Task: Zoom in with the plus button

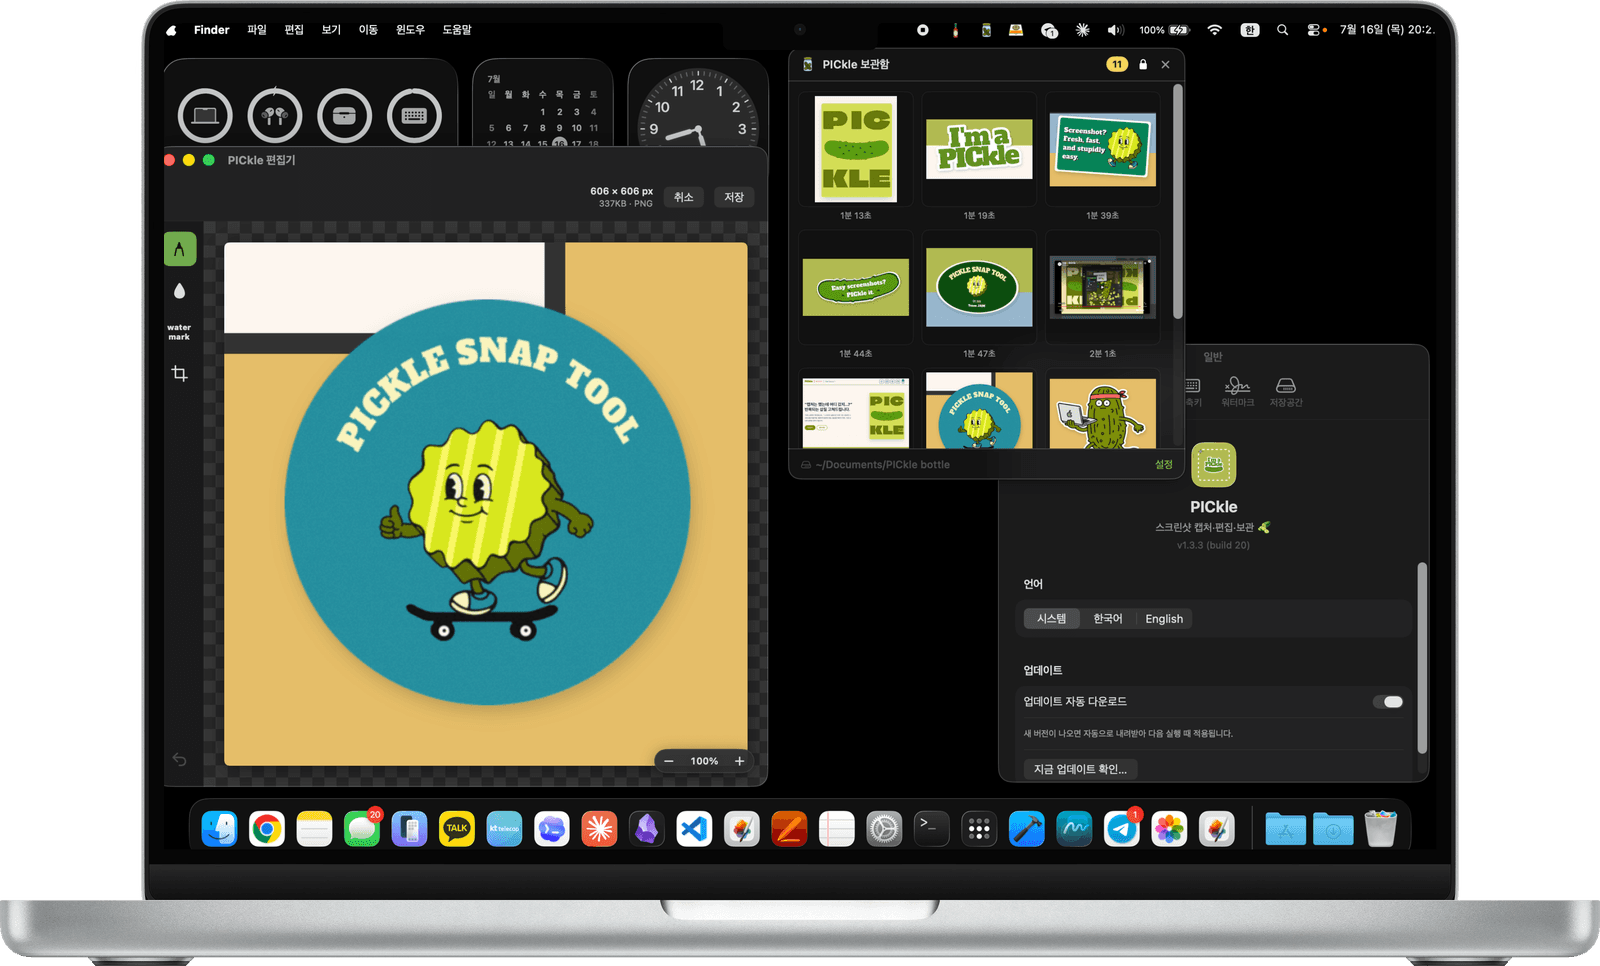Action: [740, 761]
